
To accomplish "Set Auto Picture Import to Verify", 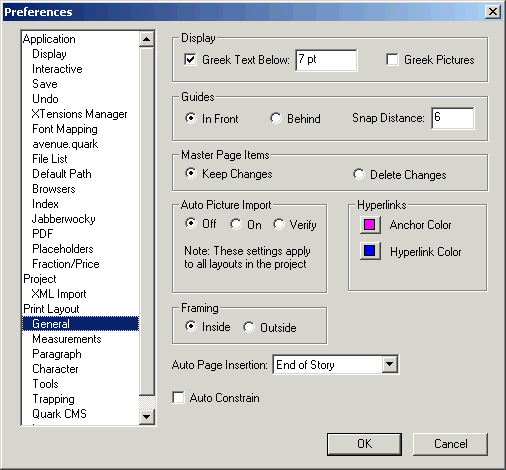I will tap(279, 224).
